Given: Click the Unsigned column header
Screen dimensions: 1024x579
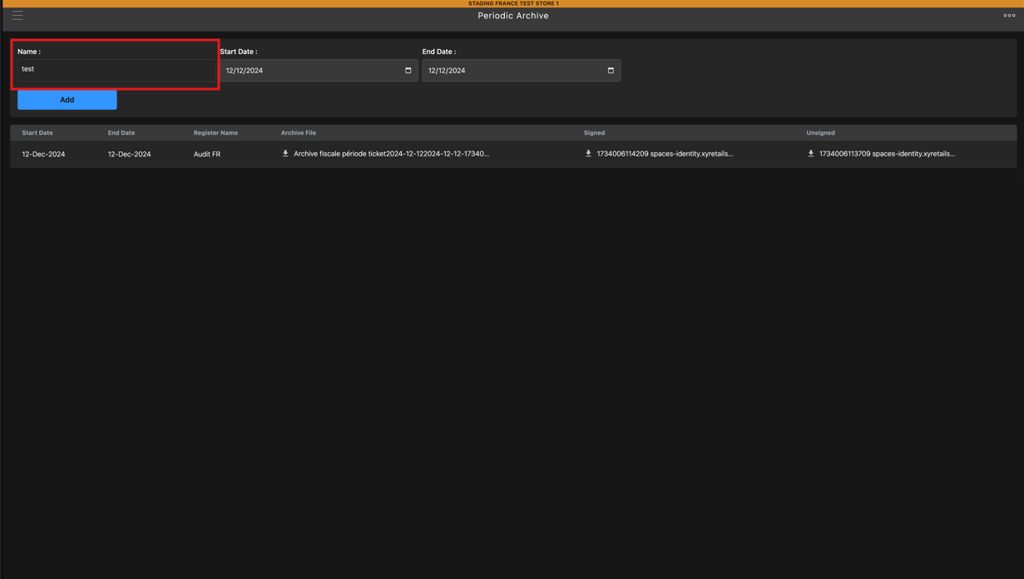Looking at the screenshot, I should coord(820,133).
